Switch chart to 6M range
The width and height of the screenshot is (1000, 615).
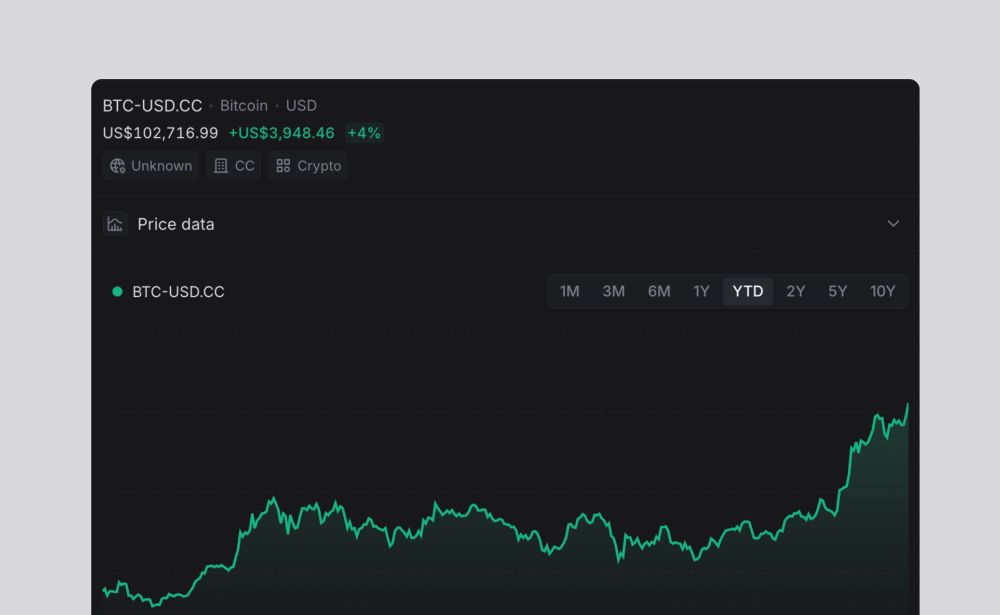[x=659, y=292]
